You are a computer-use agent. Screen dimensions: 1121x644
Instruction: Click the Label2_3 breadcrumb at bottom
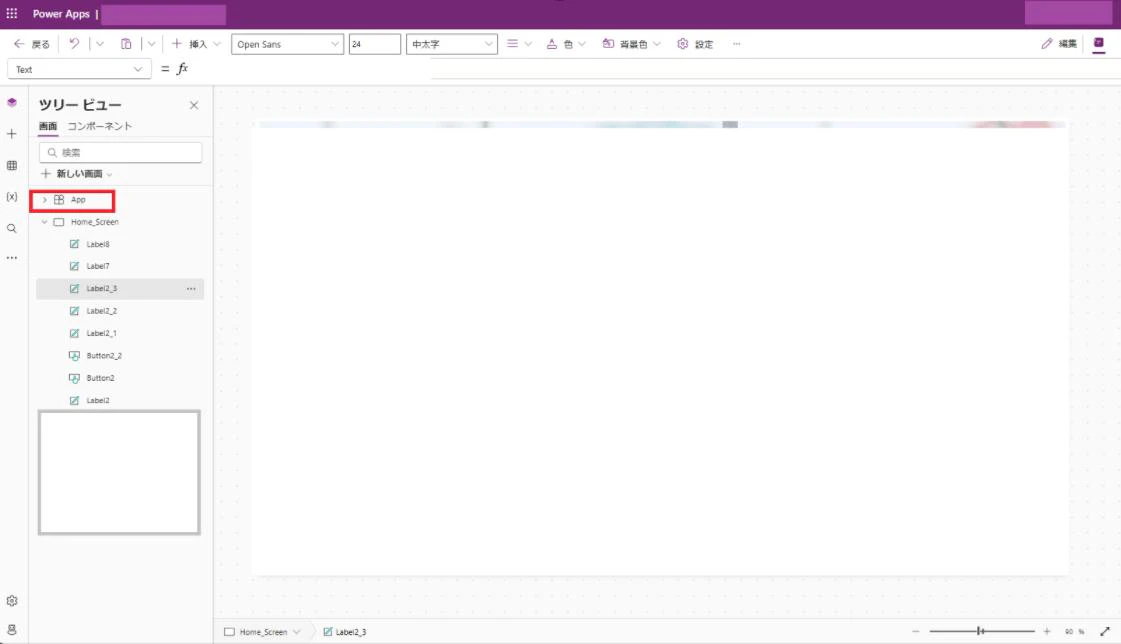345,632
